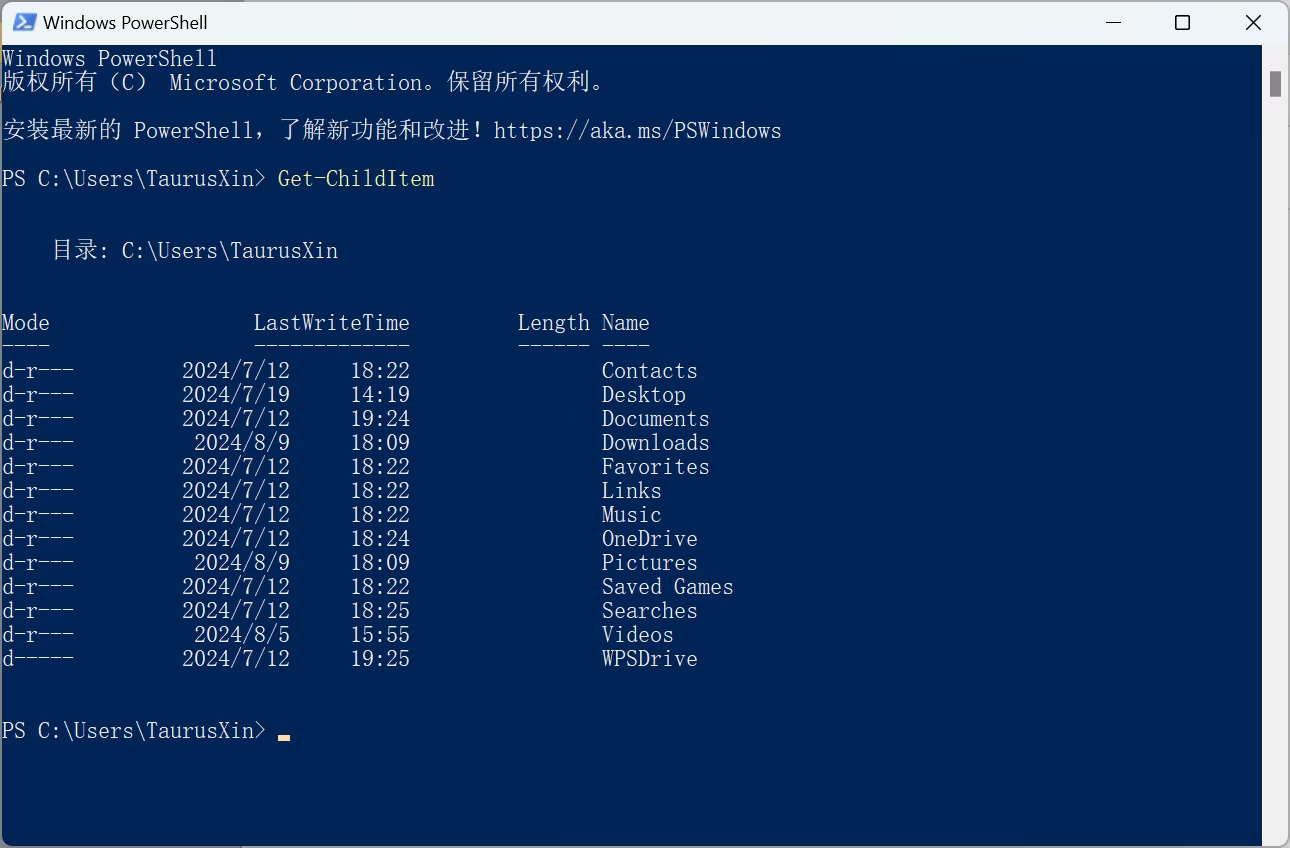Click the scrollbar thumb on the right edge
The width and height of the screenshot is (1290, 848).
[x=1275, y=85]
